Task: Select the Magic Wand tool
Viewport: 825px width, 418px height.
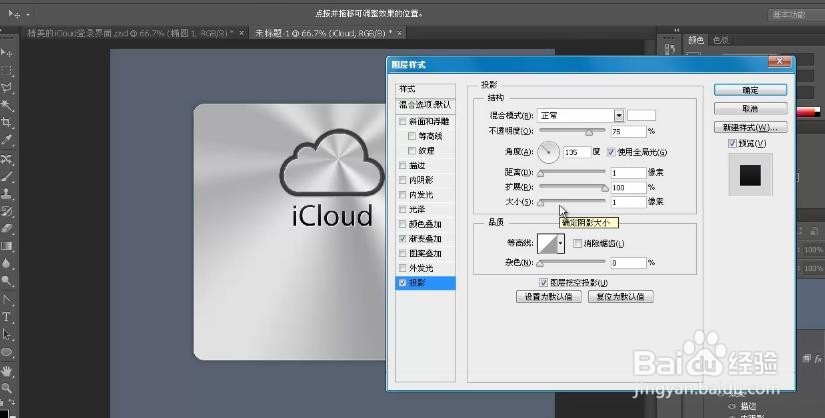Action: (x=6, y=105)
